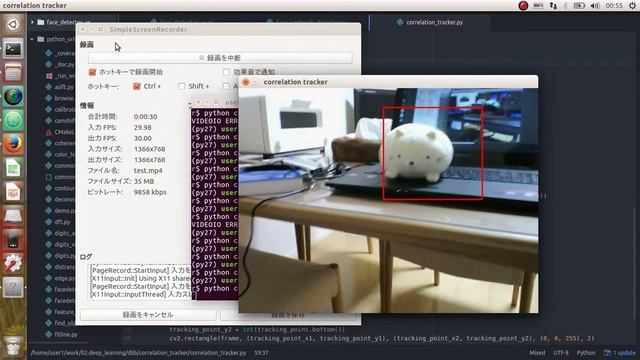This screenshot has height=360, width=640.
Task: Enable the 効果音で通知 checkbox
Action: [x=226, y=72]
